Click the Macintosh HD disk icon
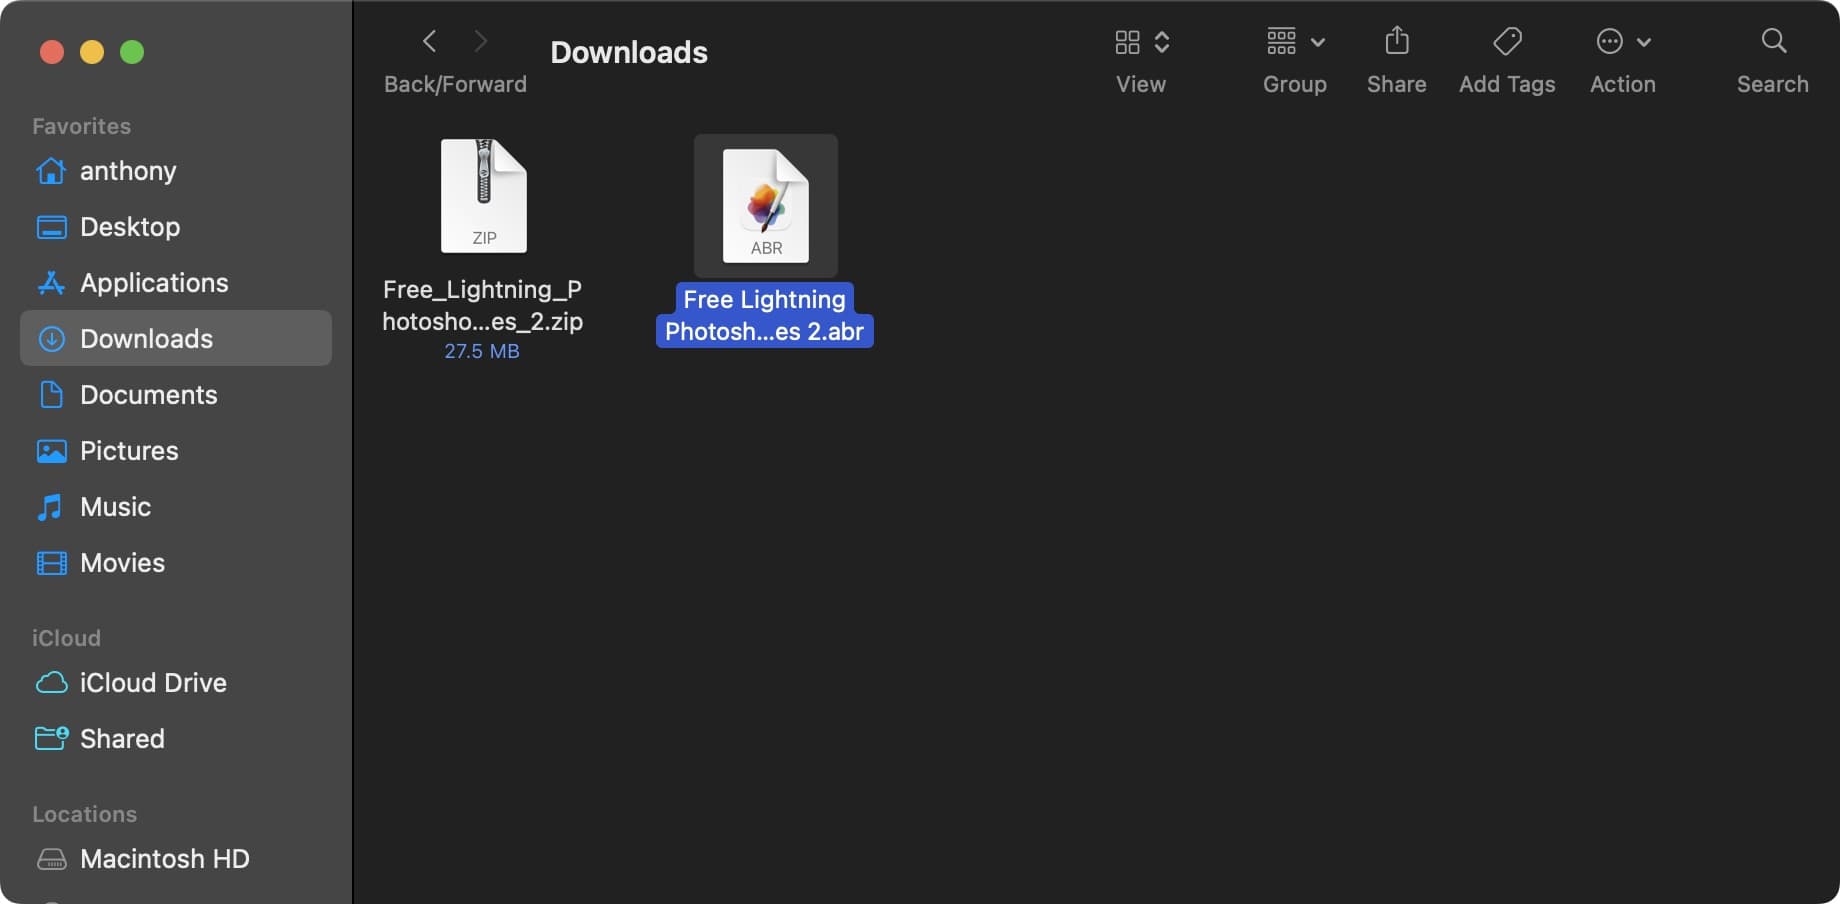Image resolution: width=1840 pixels, height=904 pixels. 52,859
